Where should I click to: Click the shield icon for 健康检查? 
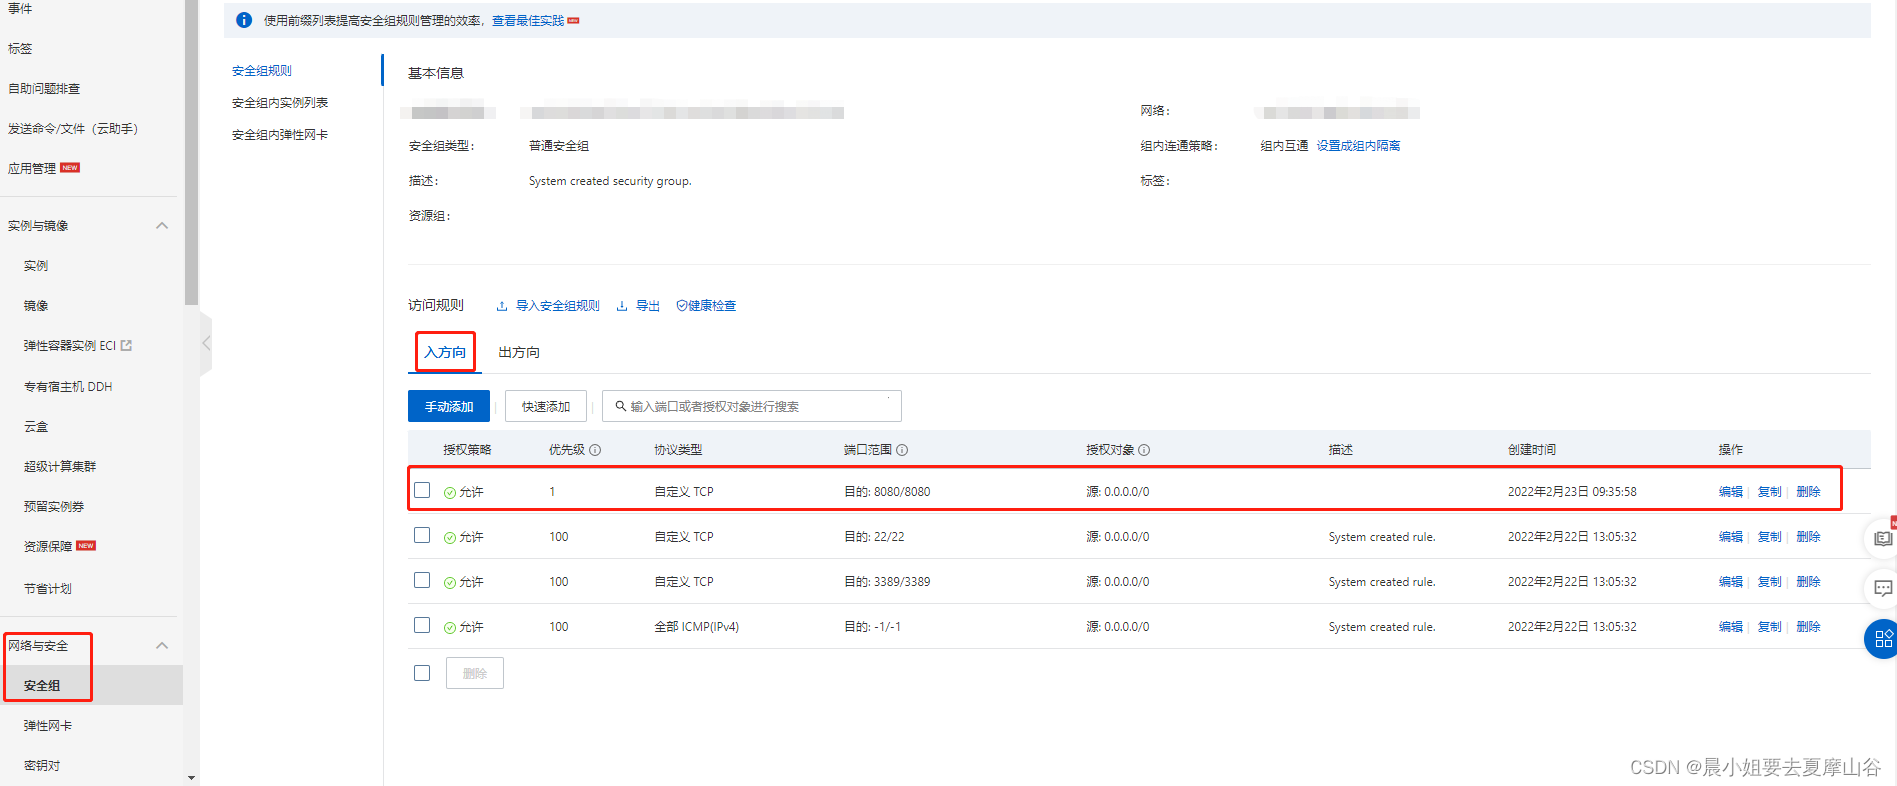point(682,306)
